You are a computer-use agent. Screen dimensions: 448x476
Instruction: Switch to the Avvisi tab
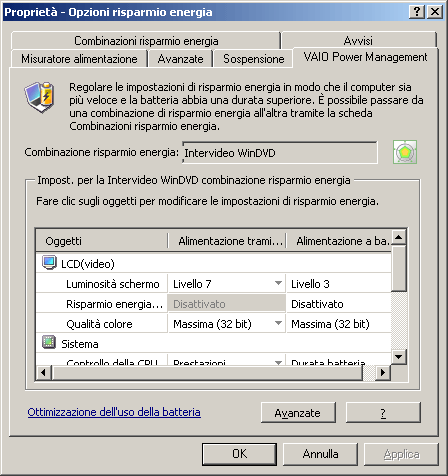[358, 41]
